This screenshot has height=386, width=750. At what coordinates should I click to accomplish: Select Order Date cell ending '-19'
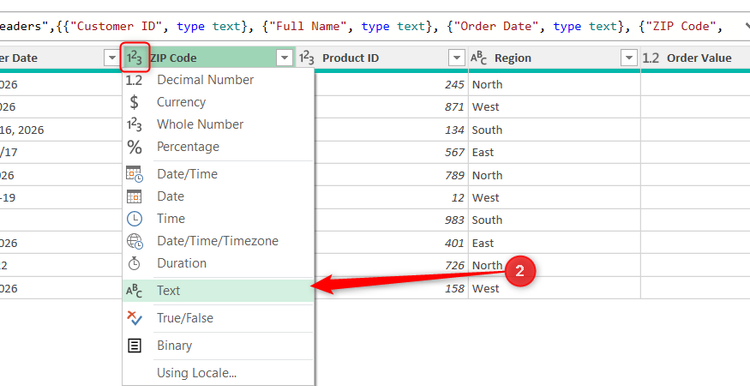coord(61,198)
